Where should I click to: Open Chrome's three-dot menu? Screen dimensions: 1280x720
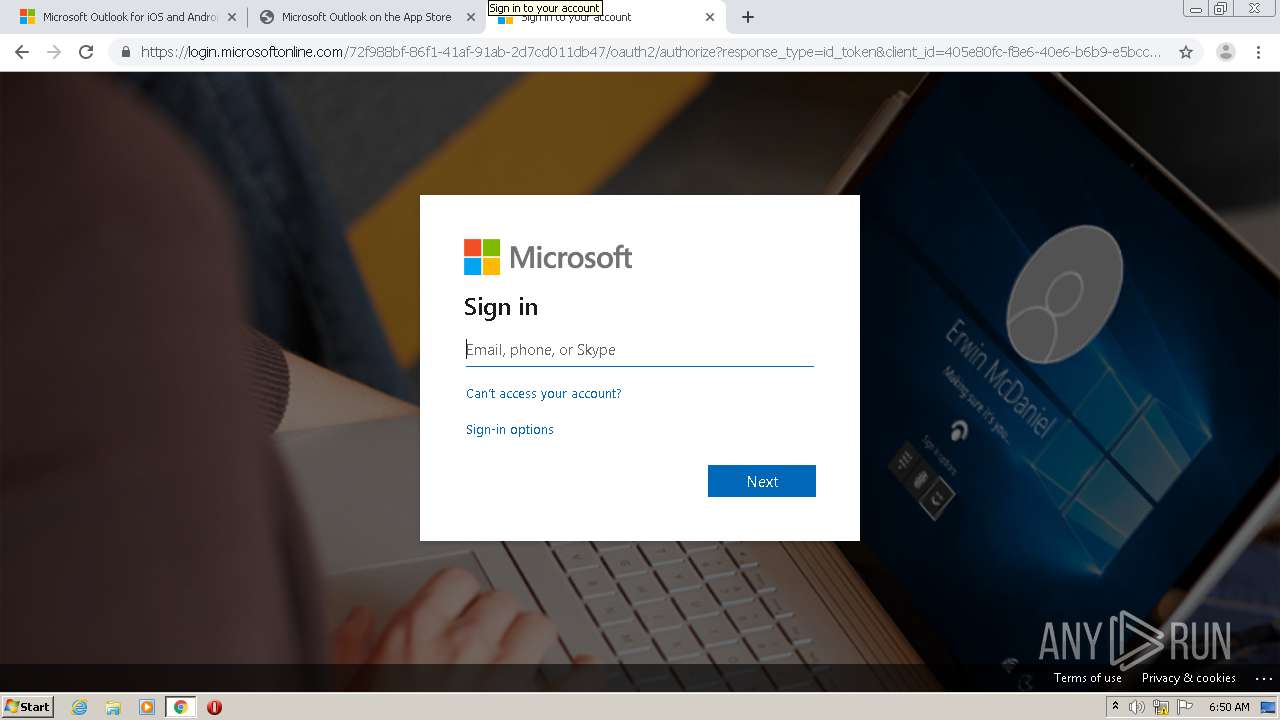[1258, 52]
